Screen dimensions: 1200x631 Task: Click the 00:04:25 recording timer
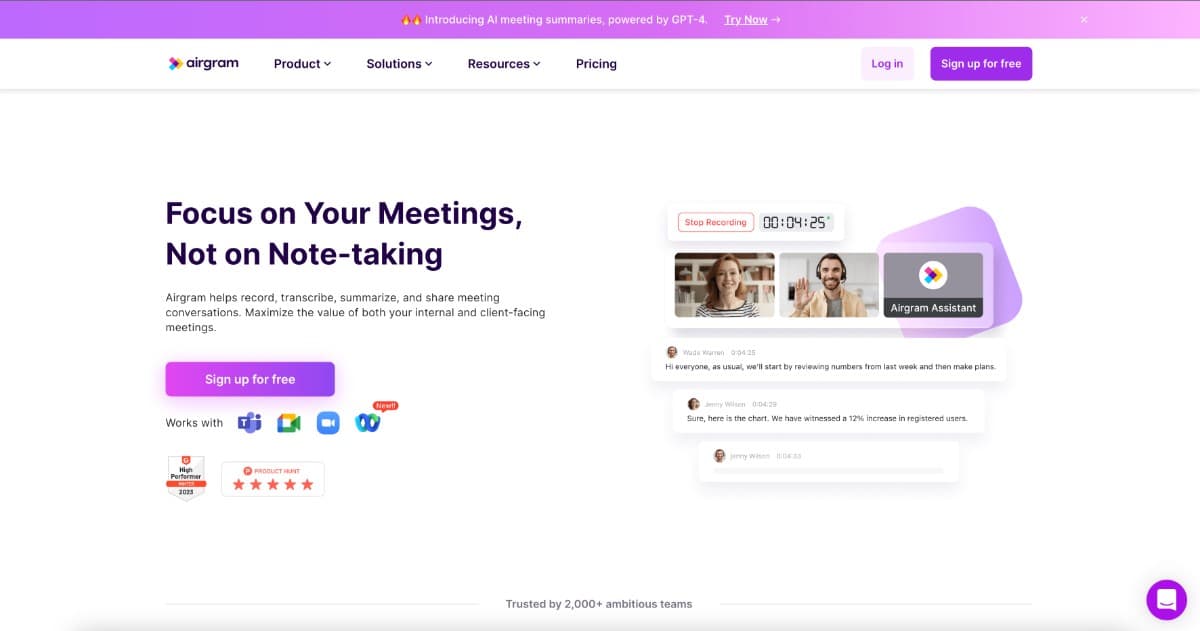click(796, 222)
